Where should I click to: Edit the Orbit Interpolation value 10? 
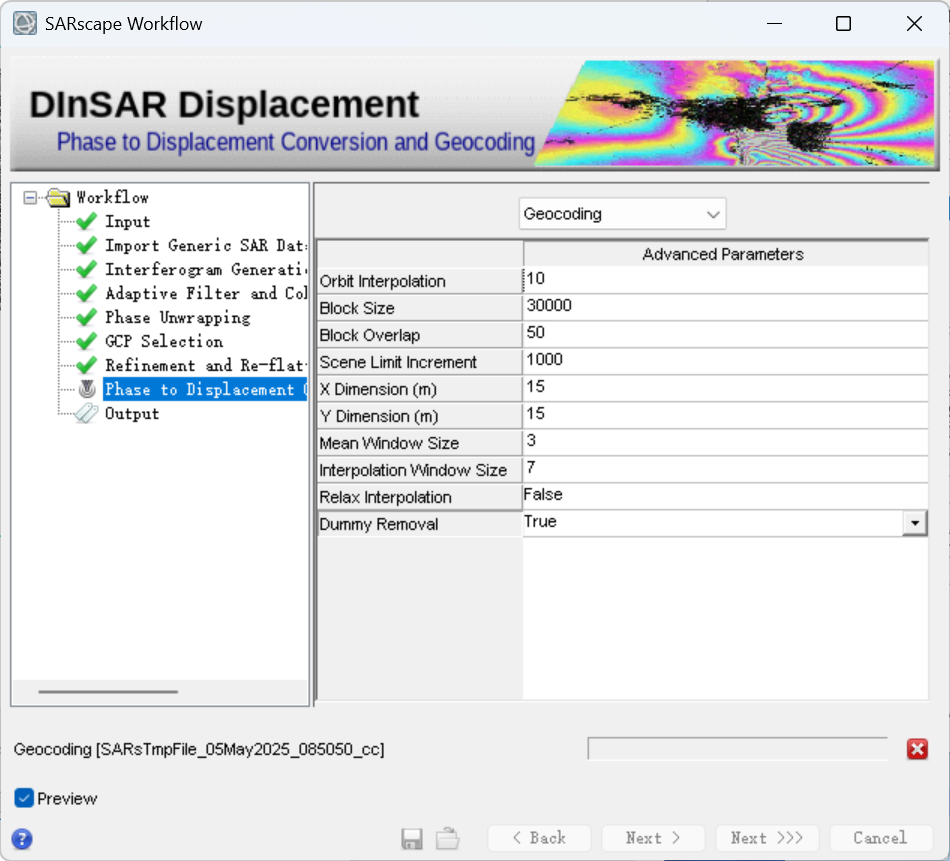point(725,280)
